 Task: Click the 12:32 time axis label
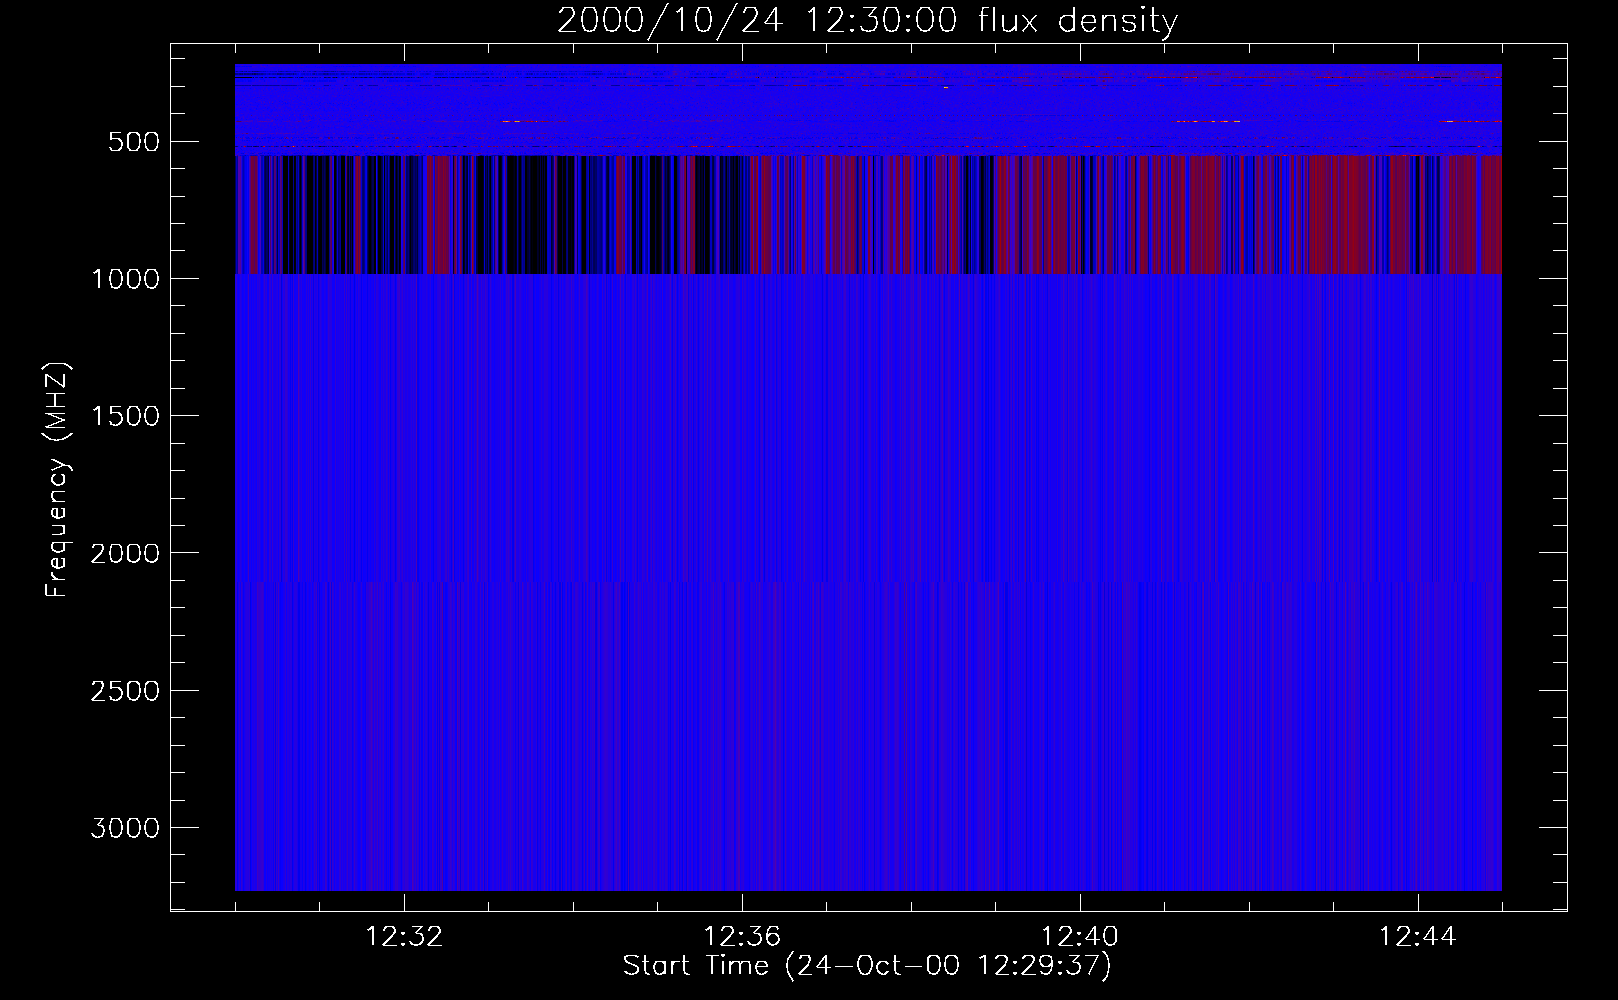405,937
